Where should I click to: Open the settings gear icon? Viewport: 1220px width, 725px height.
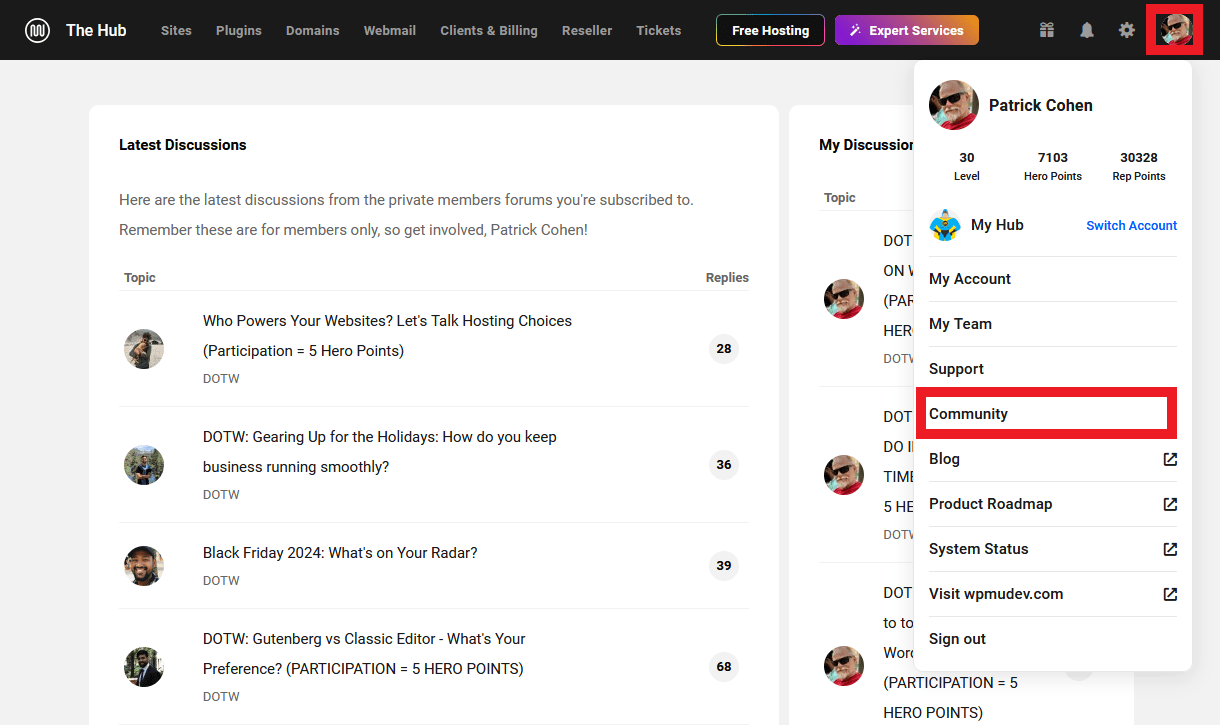[1127, 30]
